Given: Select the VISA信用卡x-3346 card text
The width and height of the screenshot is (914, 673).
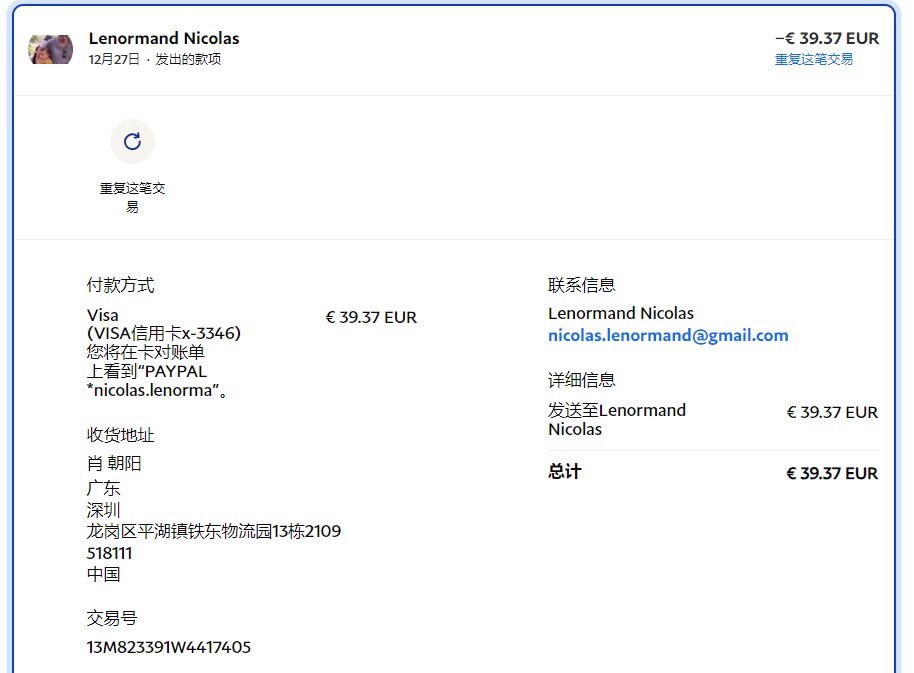Looking at the screenshot, I should pos(164,334).
